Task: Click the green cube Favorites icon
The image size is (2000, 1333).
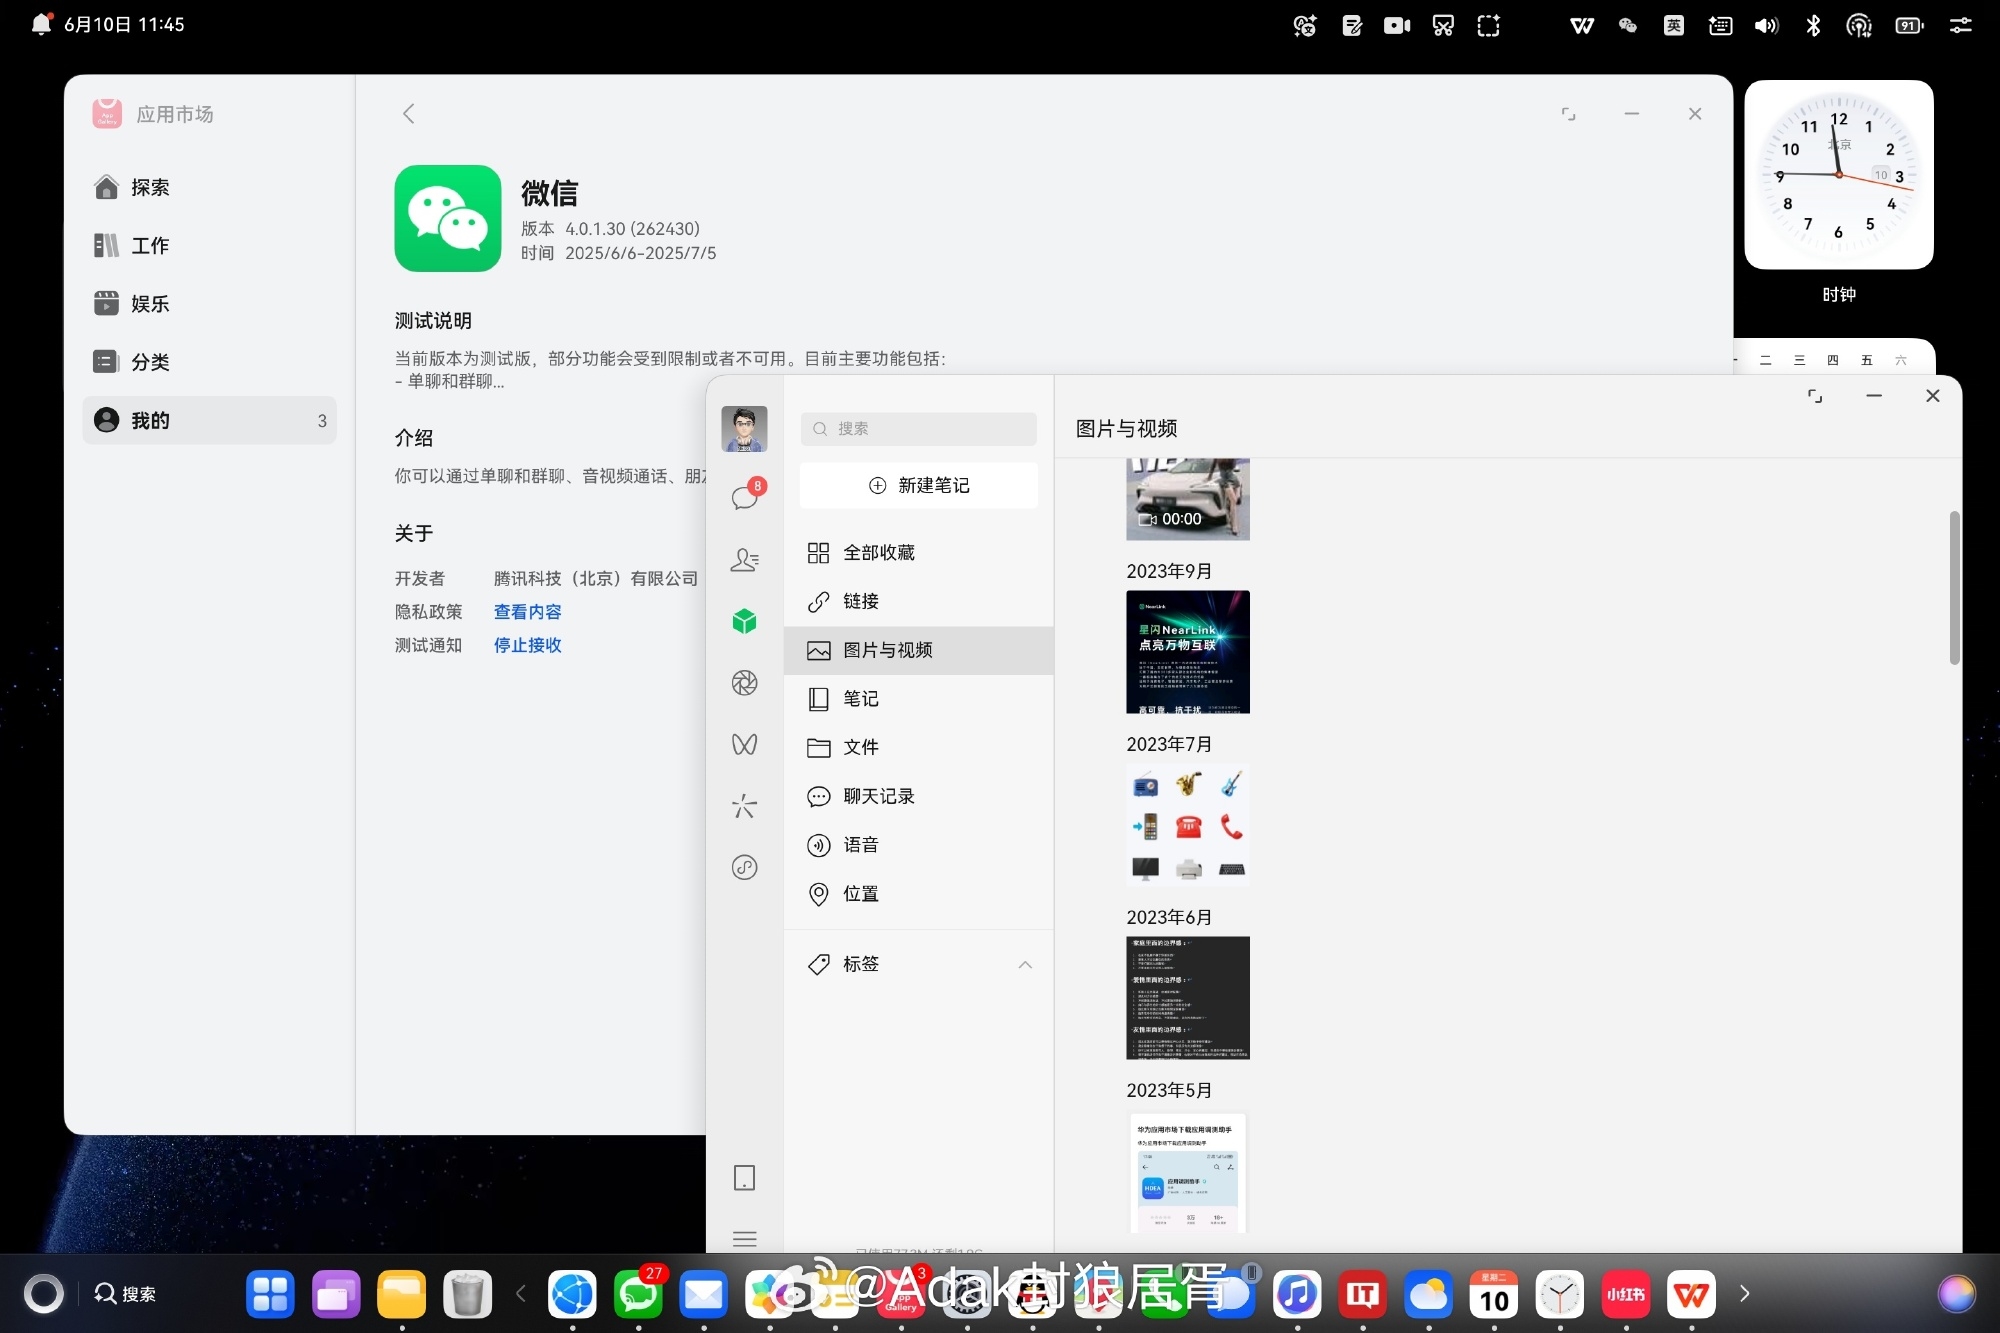Action: coord(744,621)
